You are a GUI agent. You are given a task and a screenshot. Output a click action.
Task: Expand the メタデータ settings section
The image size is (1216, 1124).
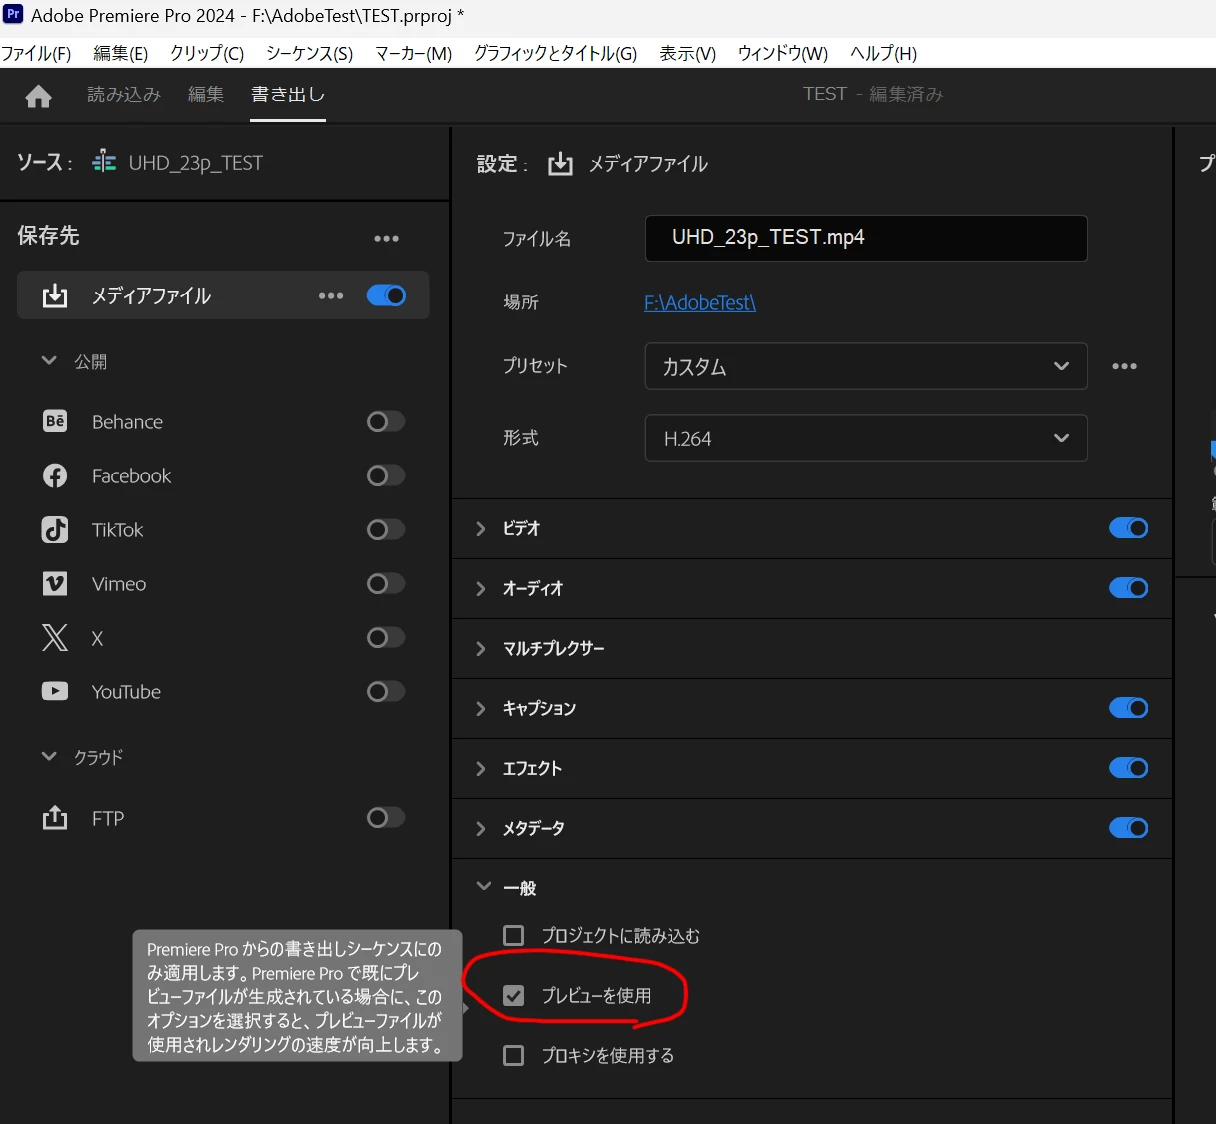(x=481, y=829)
